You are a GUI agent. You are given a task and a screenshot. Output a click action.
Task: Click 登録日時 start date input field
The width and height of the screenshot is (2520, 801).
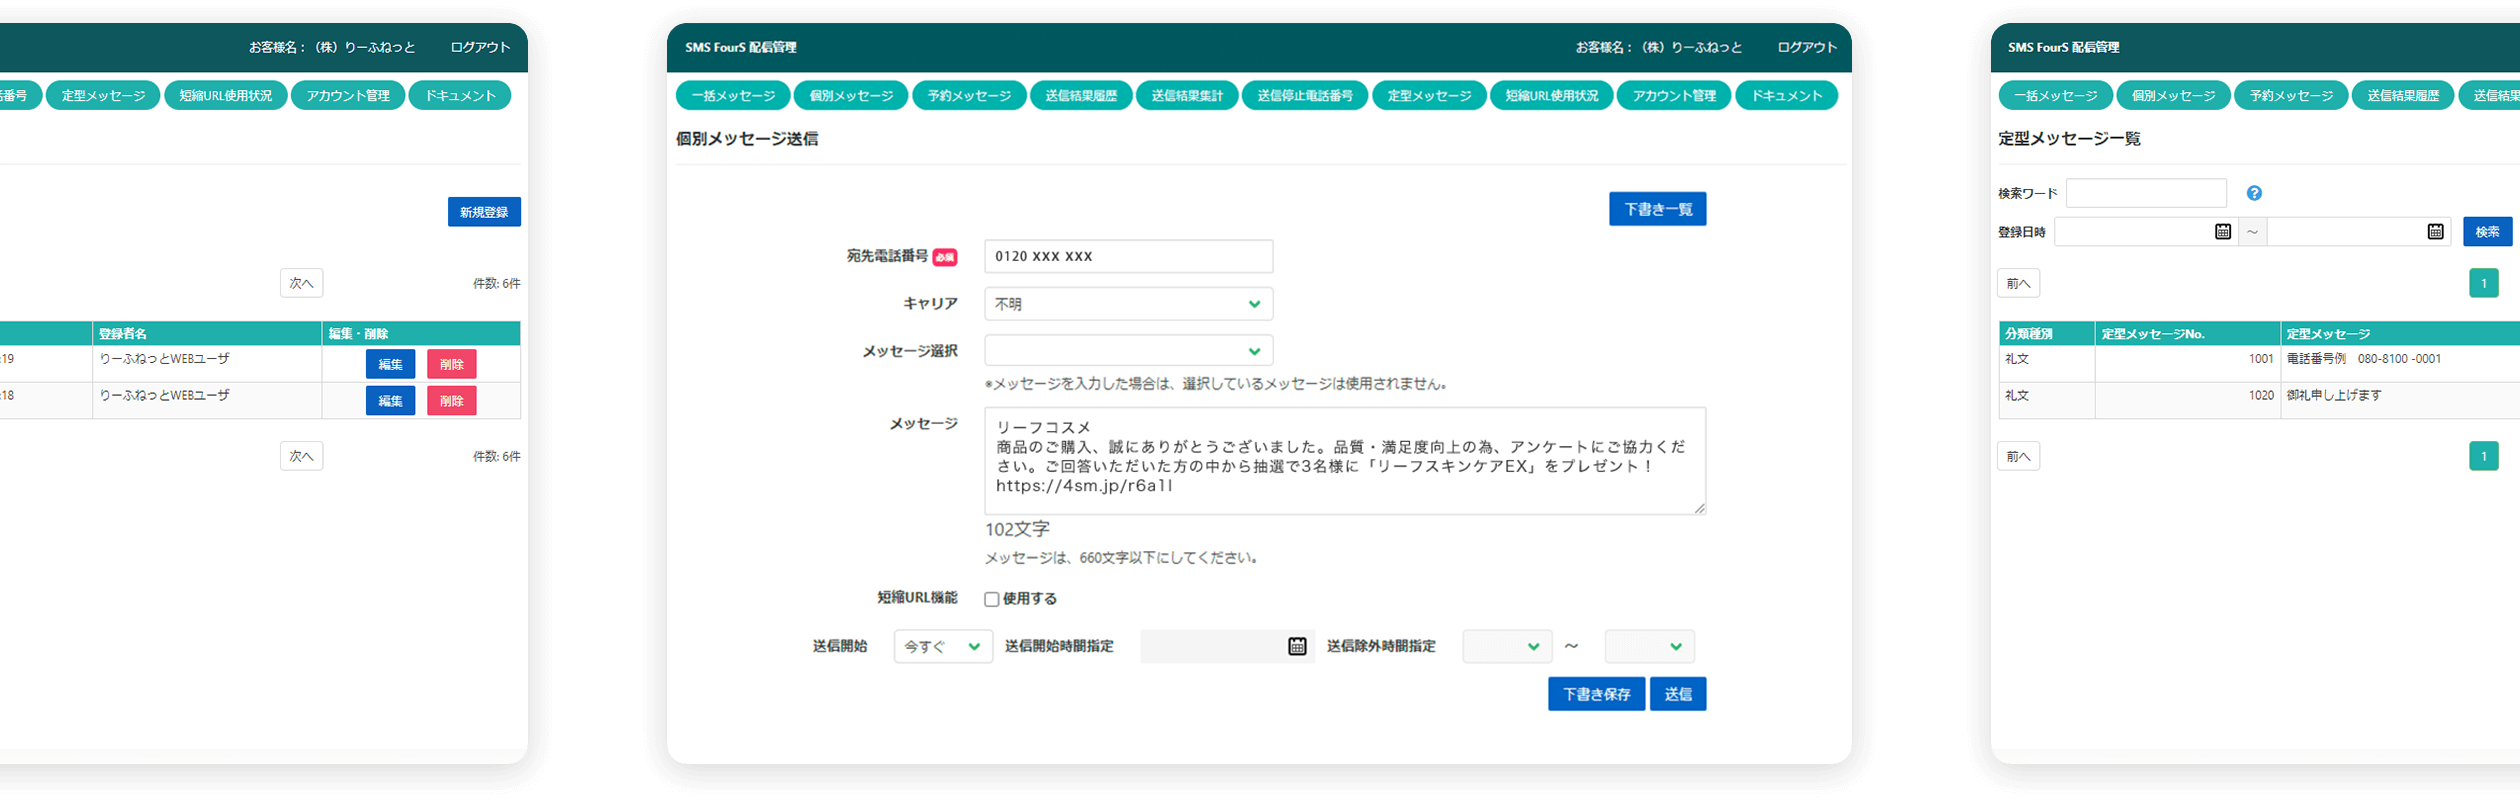[x=2145, y=231]
